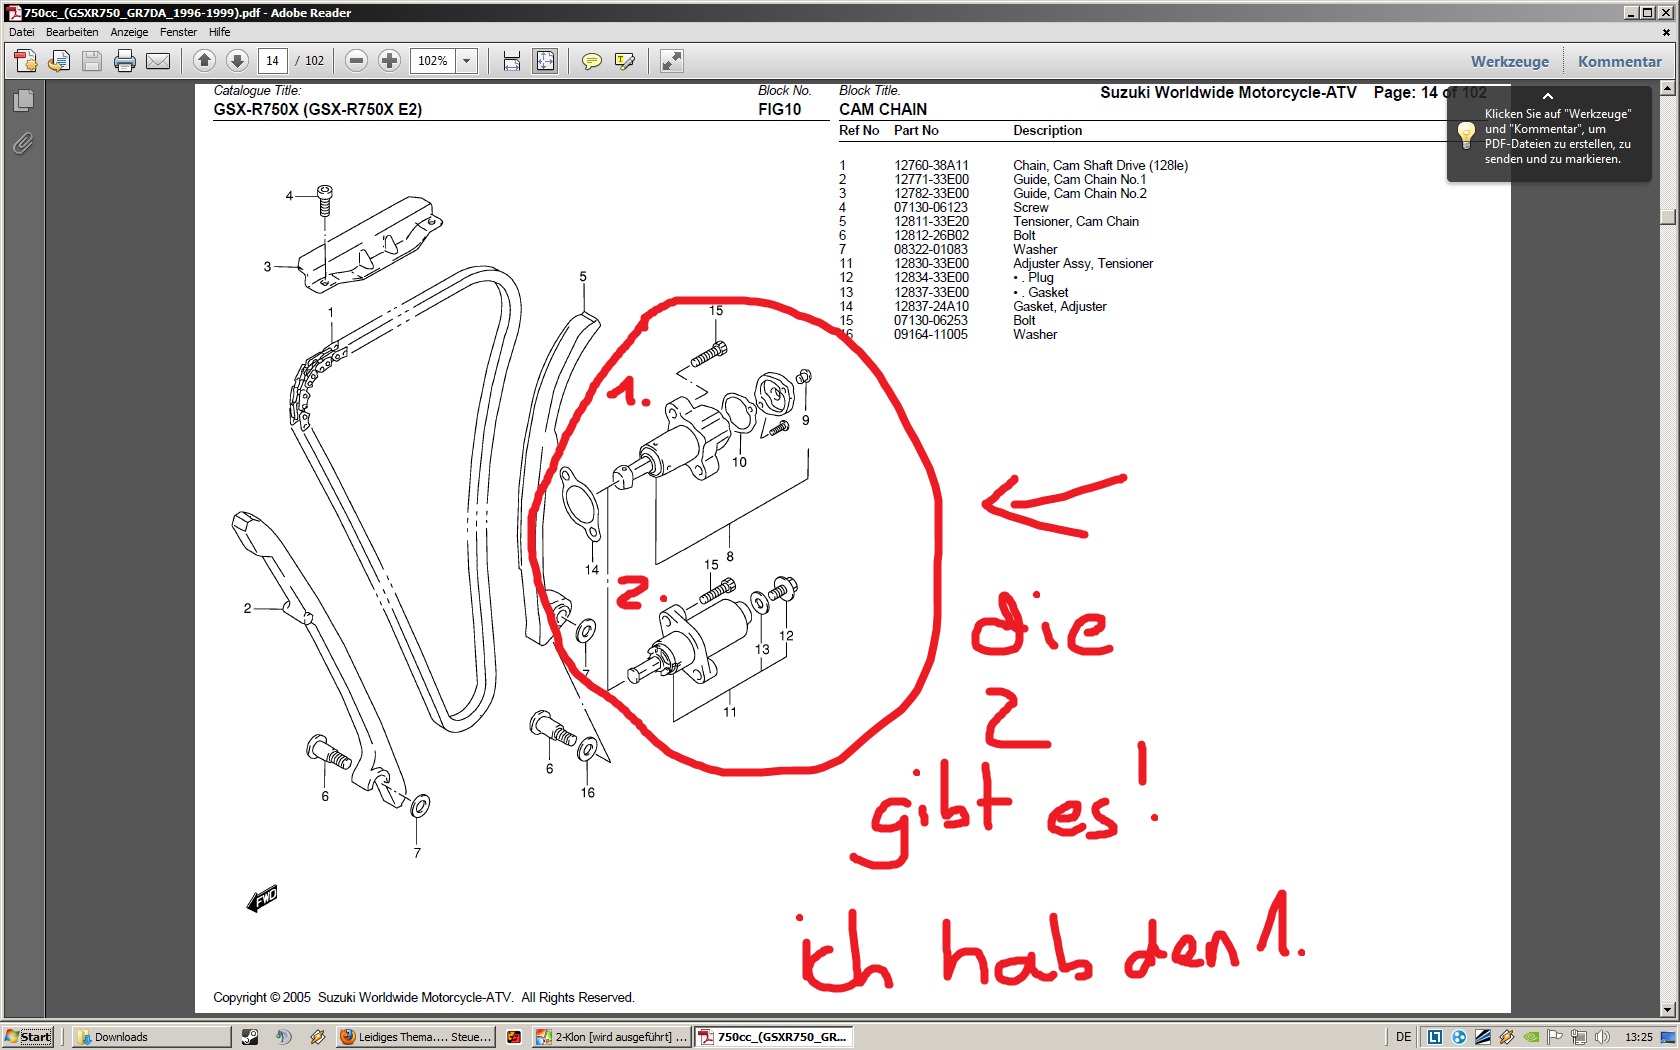Image resolution: width=1680 pixels, height=1050 pixels.
Task: Open the Hilfe menu
Action: point(220,32)
